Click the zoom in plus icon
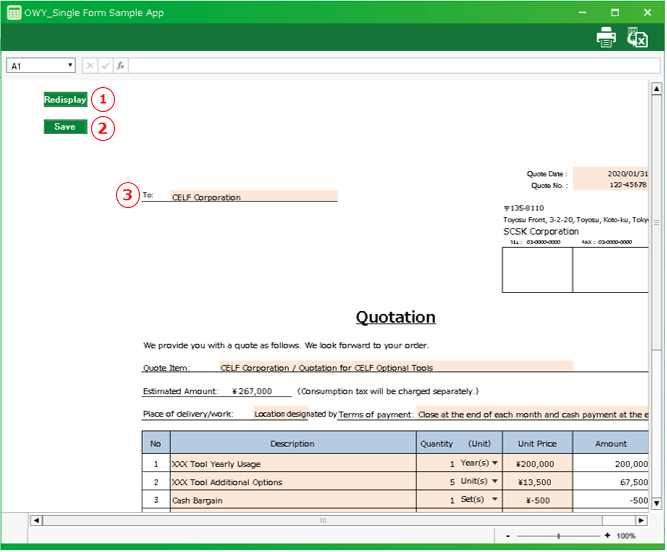The height and width of the screenshot is (552, 667). tap(608, 537)
